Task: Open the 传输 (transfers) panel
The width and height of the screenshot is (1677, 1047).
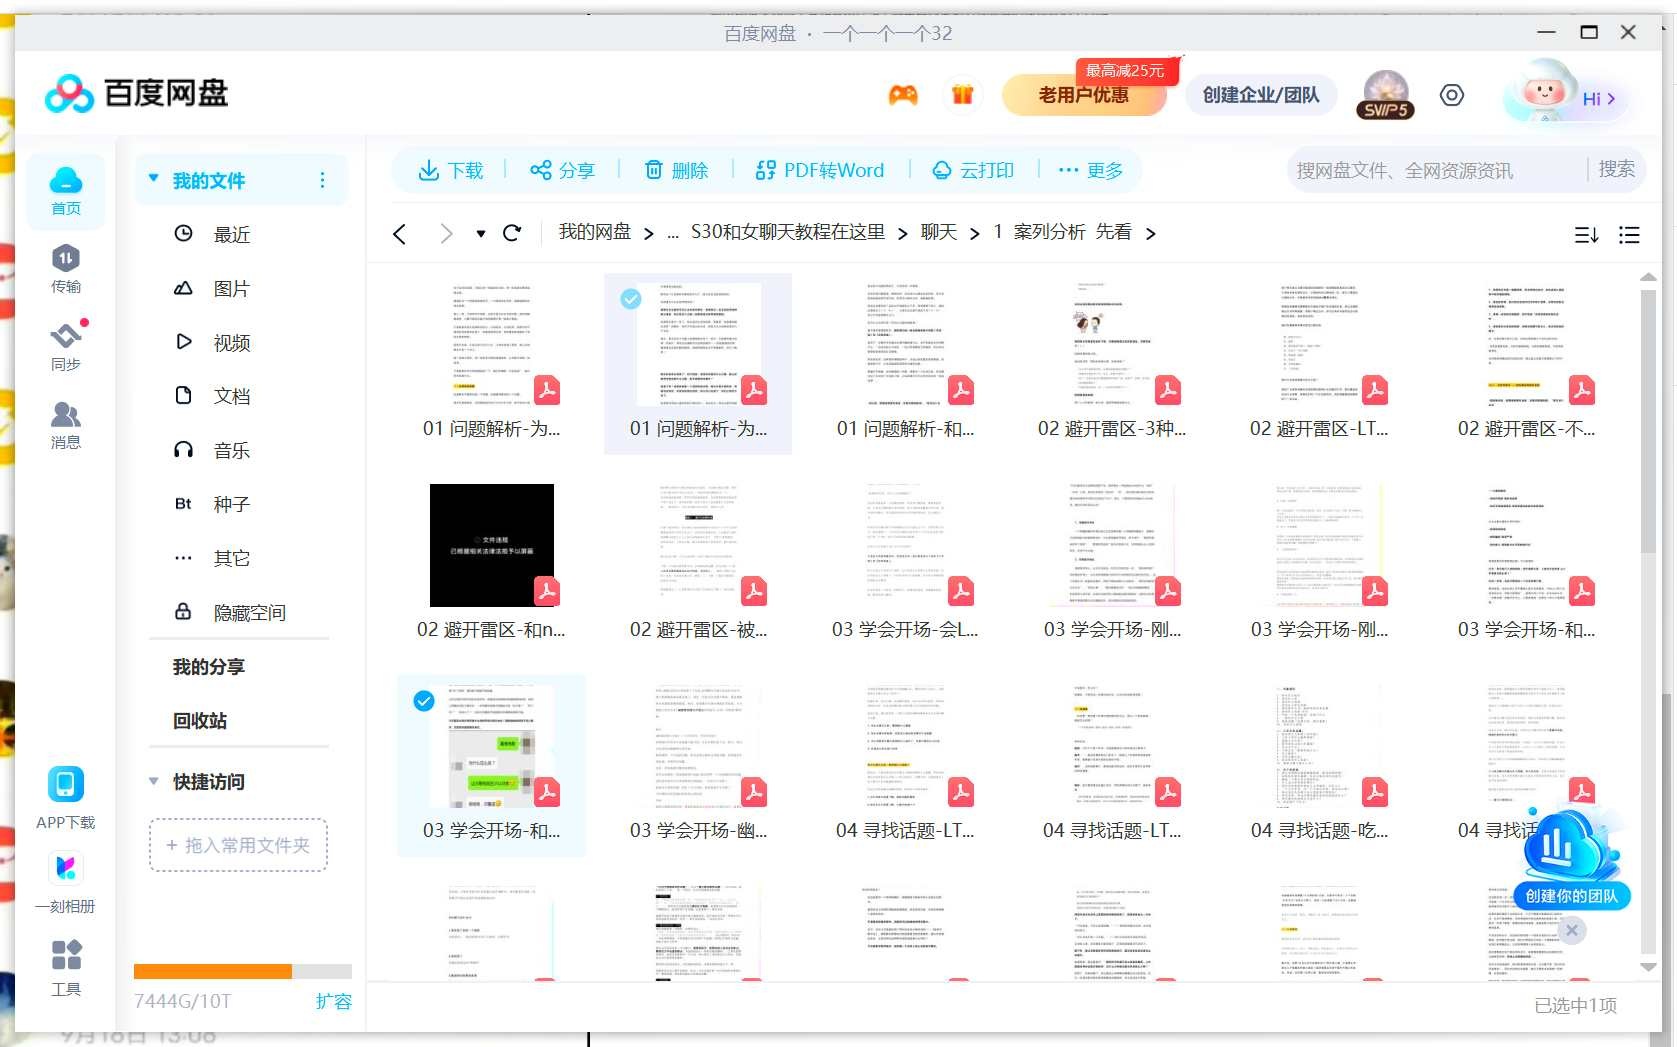Action: tap(66, 267)
